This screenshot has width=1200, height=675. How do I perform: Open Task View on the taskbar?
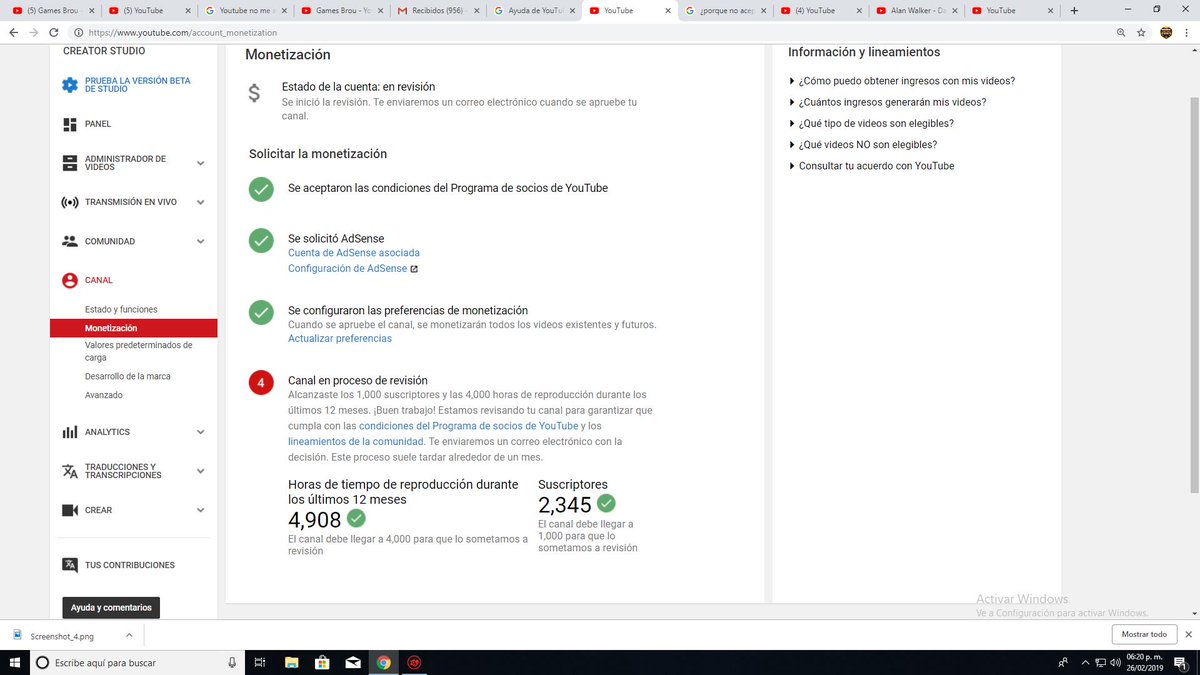[x=259, y=662]
